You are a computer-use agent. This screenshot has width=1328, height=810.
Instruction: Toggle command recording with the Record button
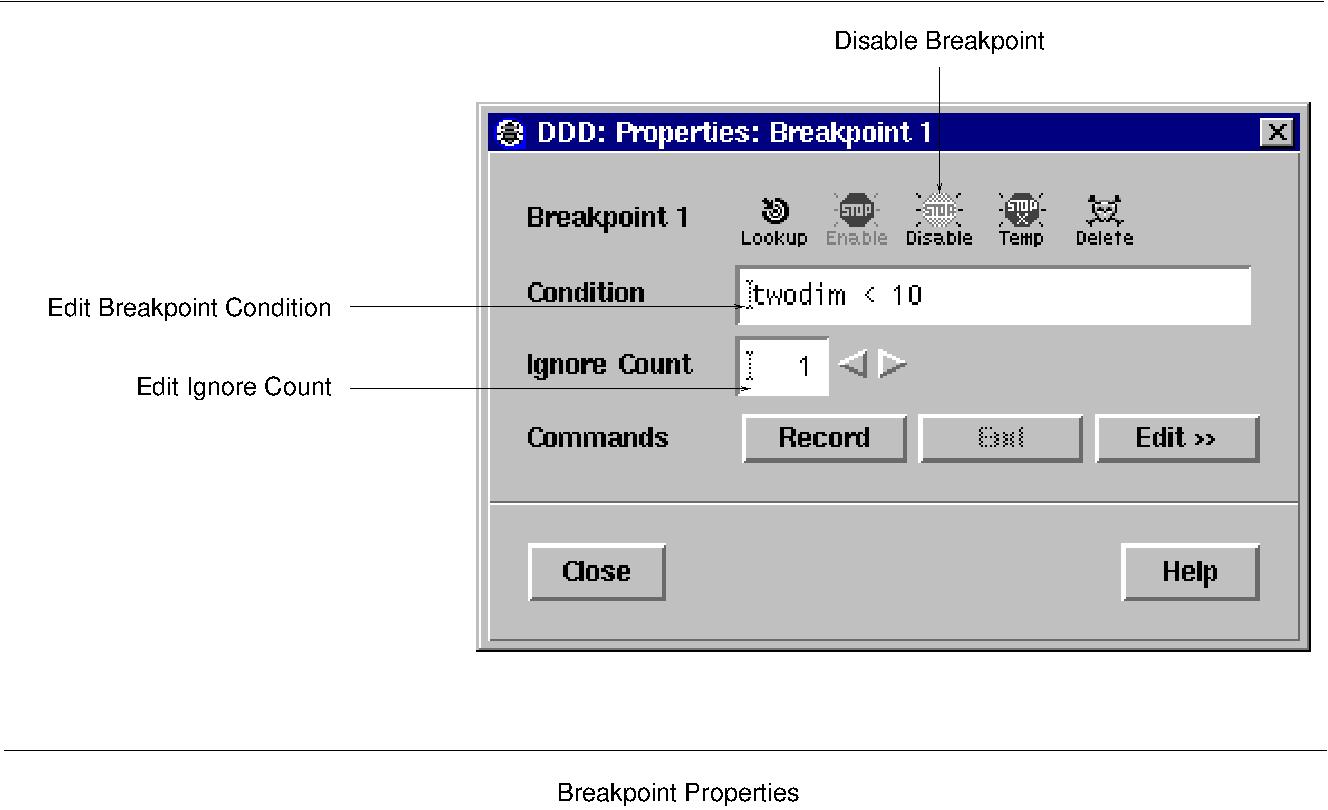(x=823, y=437)
